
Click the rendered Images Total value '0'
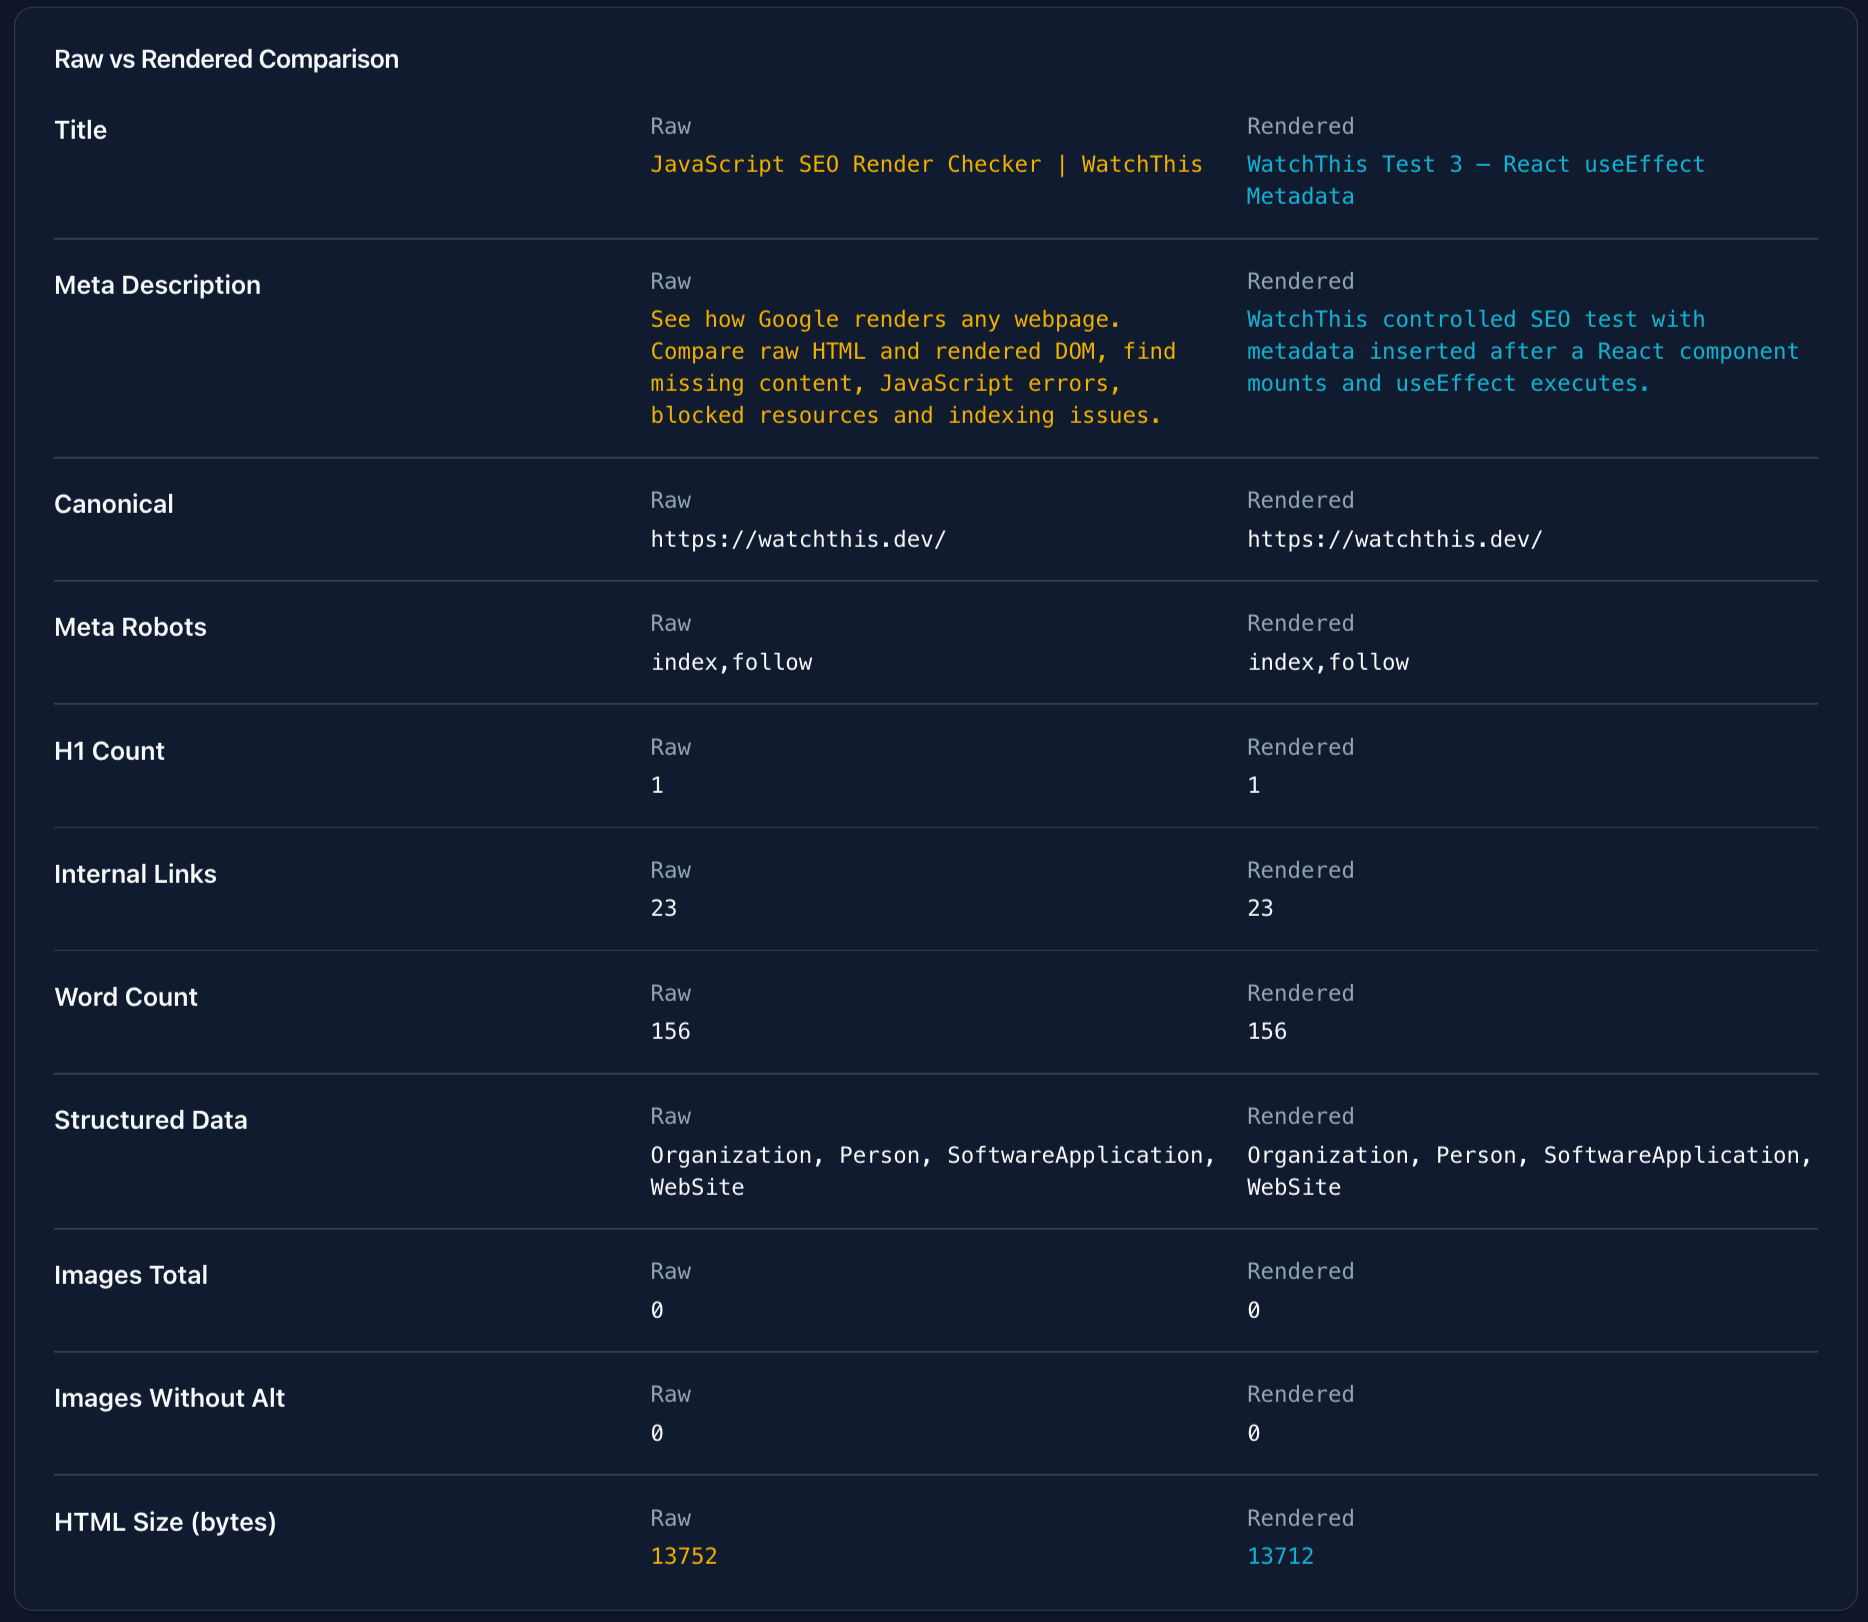tap(1253, 1310)
